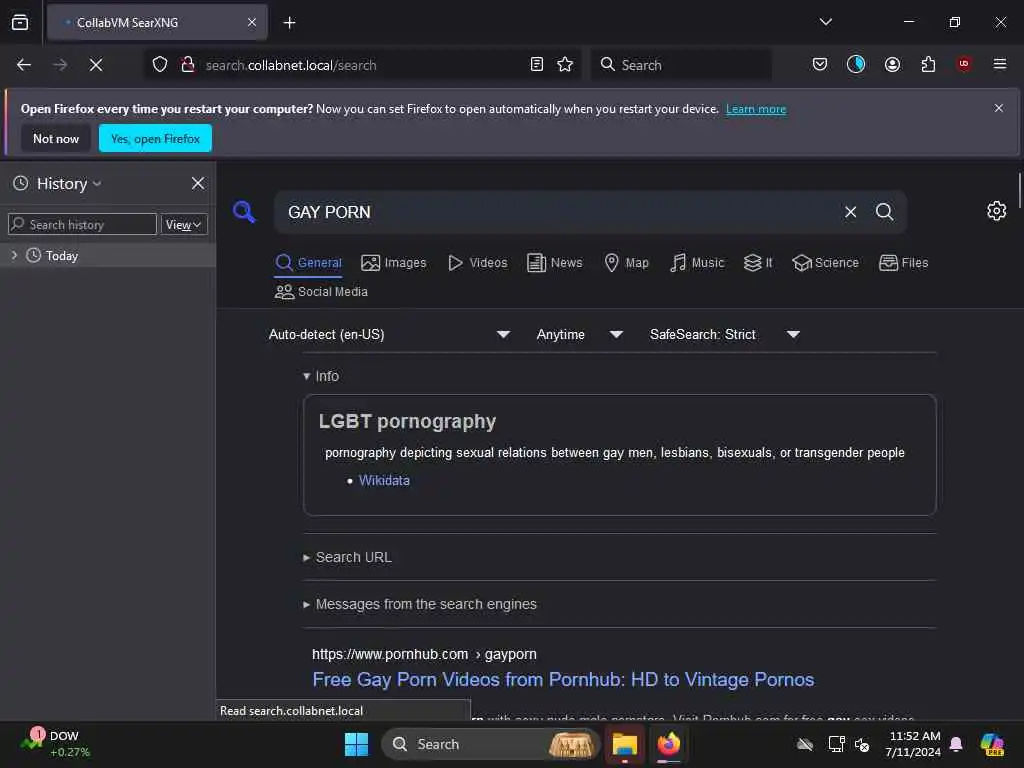Click the address bar URL
The width and height of the screenshot is (1024, 768).
click(x=291, y=65)
